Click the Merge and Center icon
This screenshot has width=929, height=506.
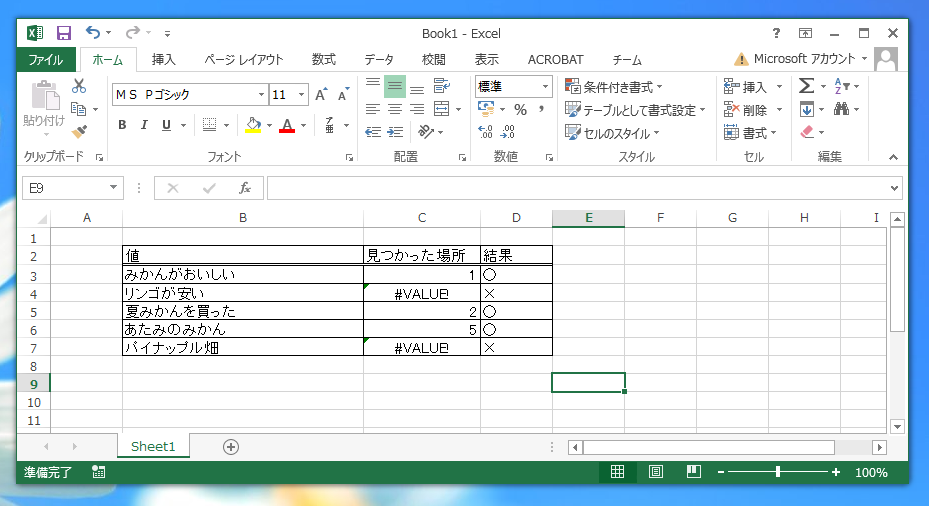pyautogui.click(x=441, y=109)
